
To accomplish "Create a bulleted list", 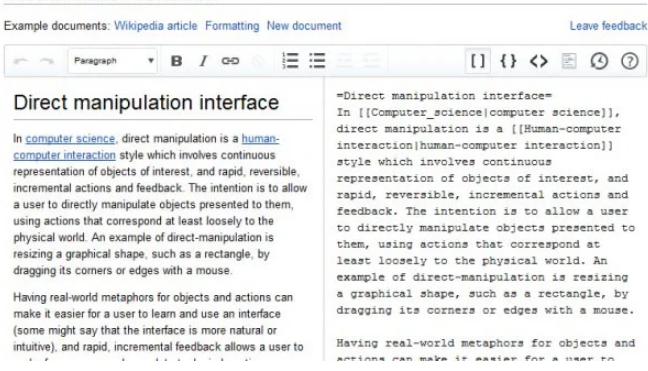I will 317,61.
